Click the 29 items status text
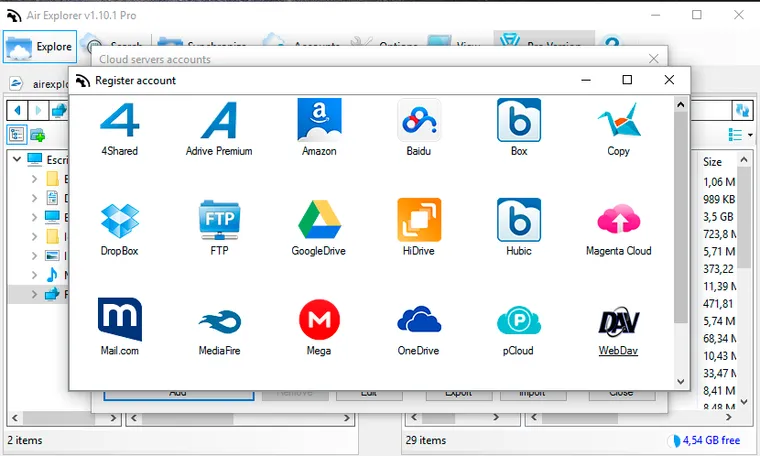The width and height of the screenshot is (760, 456). click(x=426, y=440)
